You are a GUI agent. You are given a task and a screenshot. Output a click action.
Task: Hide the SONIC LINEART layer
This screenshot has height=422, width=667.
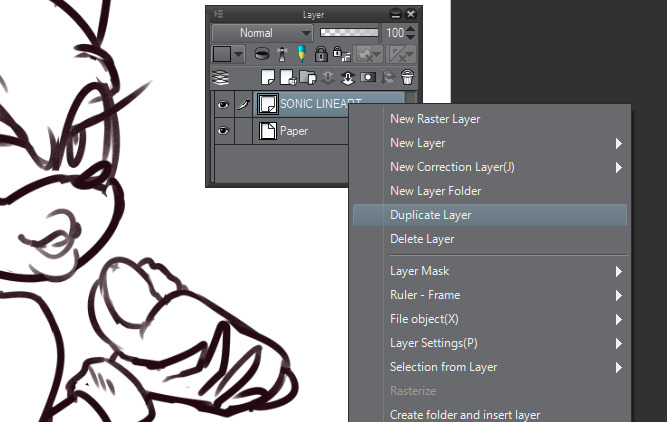click(x=222, y=103)
